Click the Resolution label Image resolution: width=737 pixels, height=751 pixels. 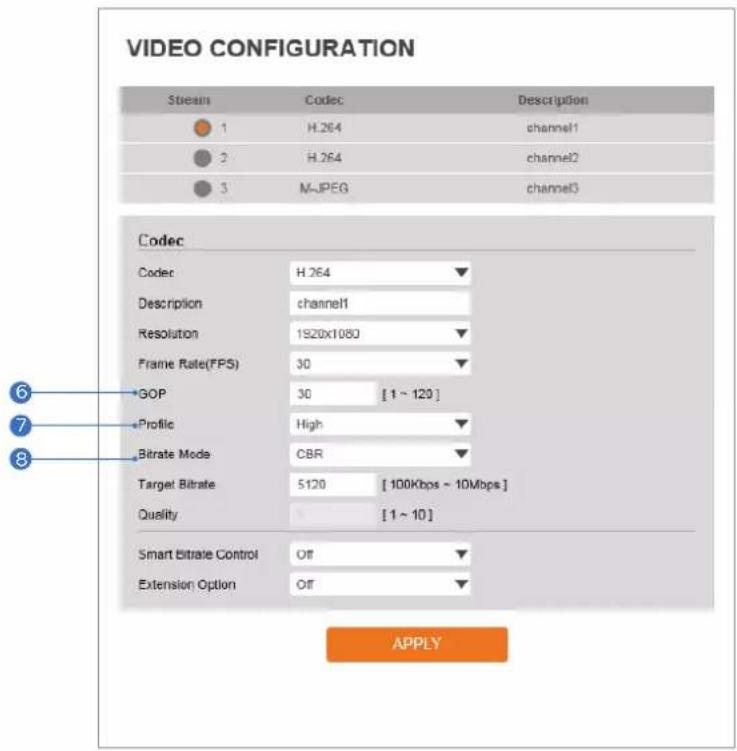[x=168, y=334]
